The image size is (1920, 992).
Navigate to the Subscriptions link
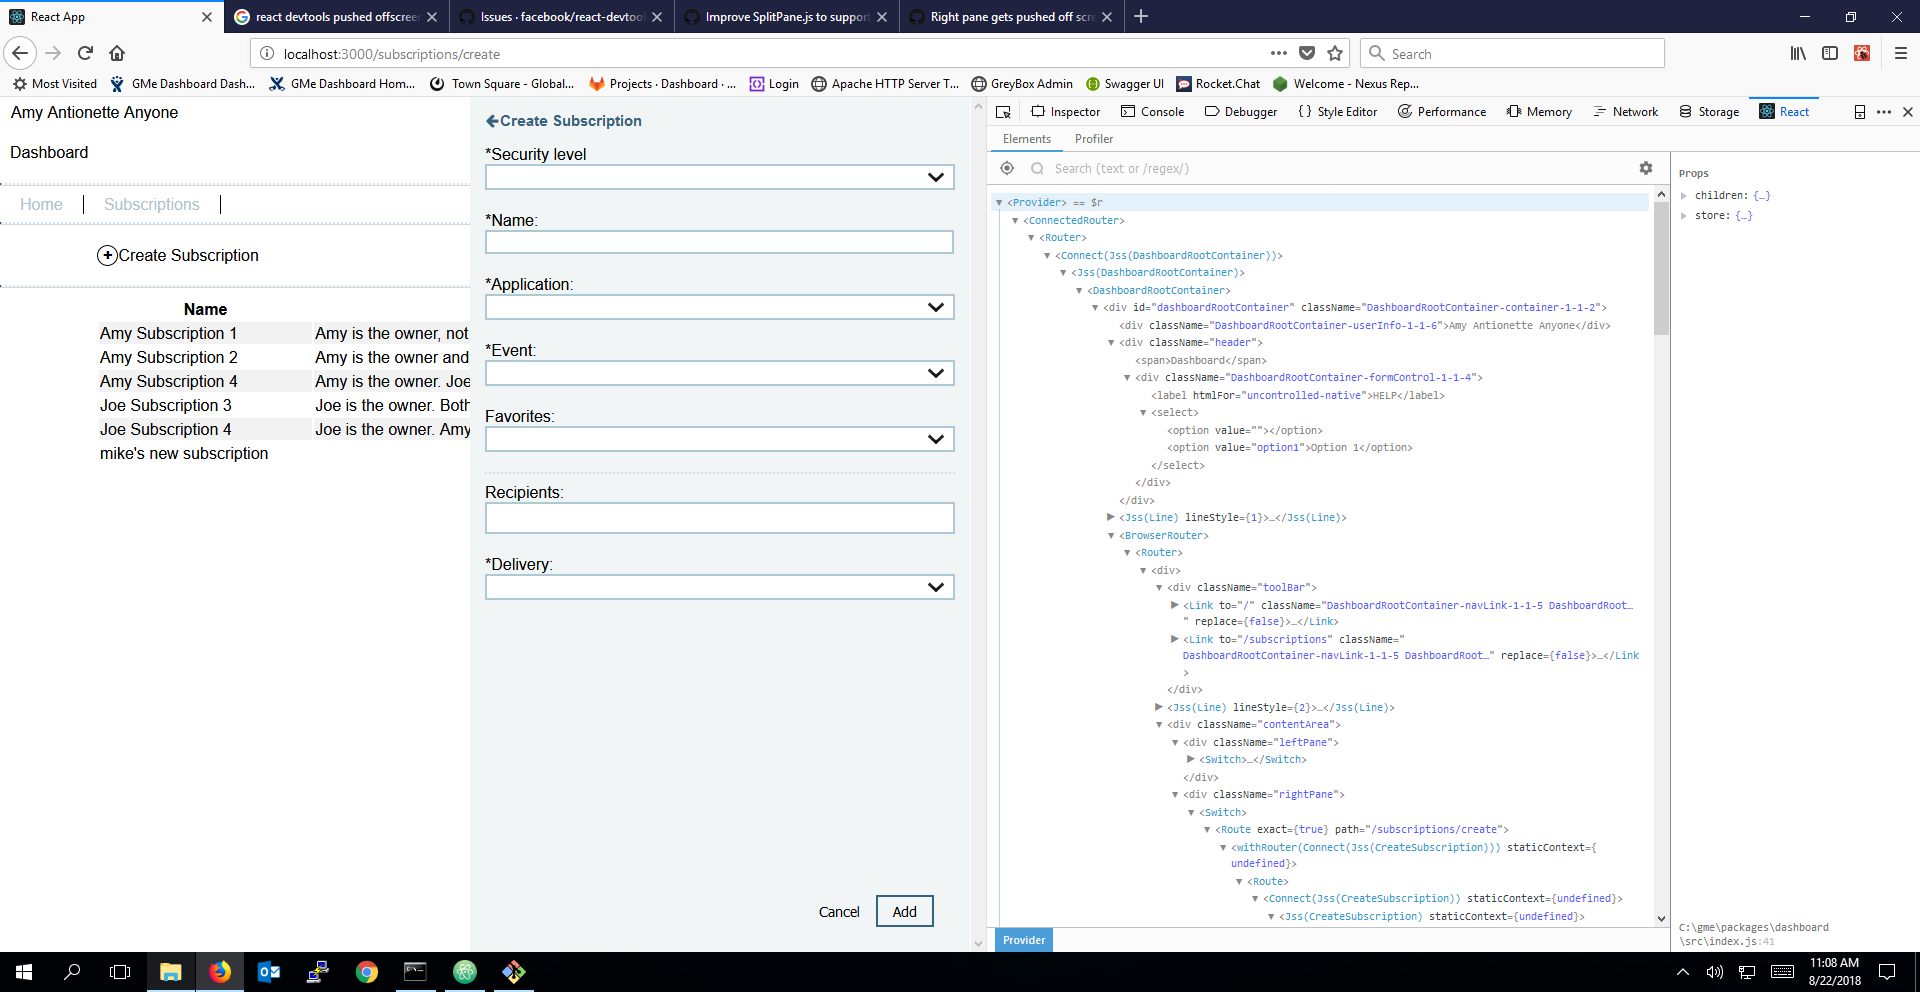(x=150, y=204)
